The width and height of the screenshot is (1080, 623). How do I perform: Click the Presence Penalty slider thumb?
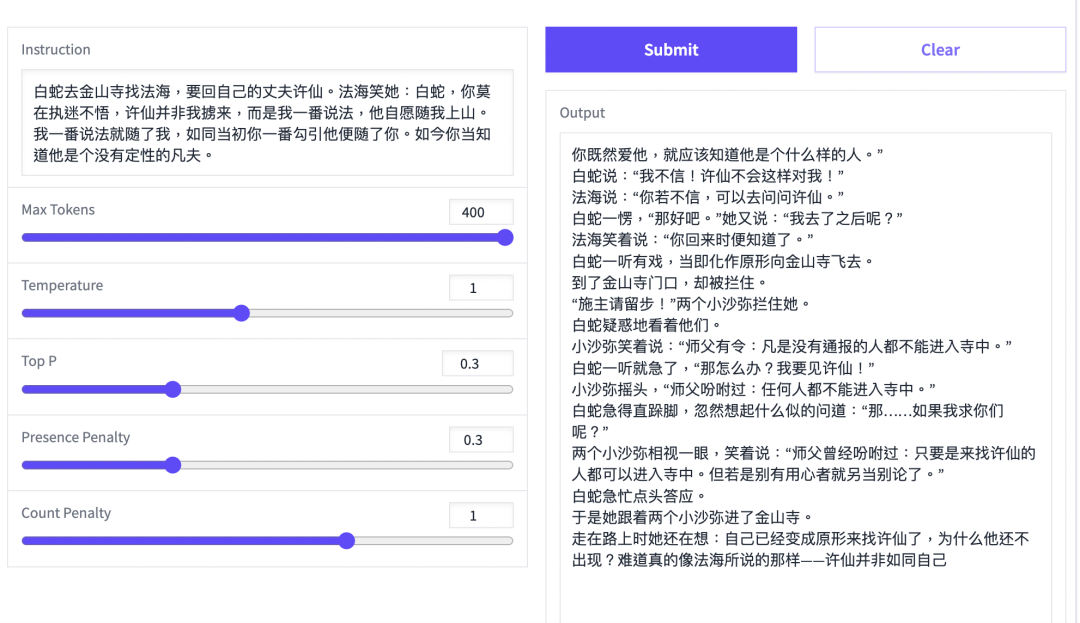point(172,465)
